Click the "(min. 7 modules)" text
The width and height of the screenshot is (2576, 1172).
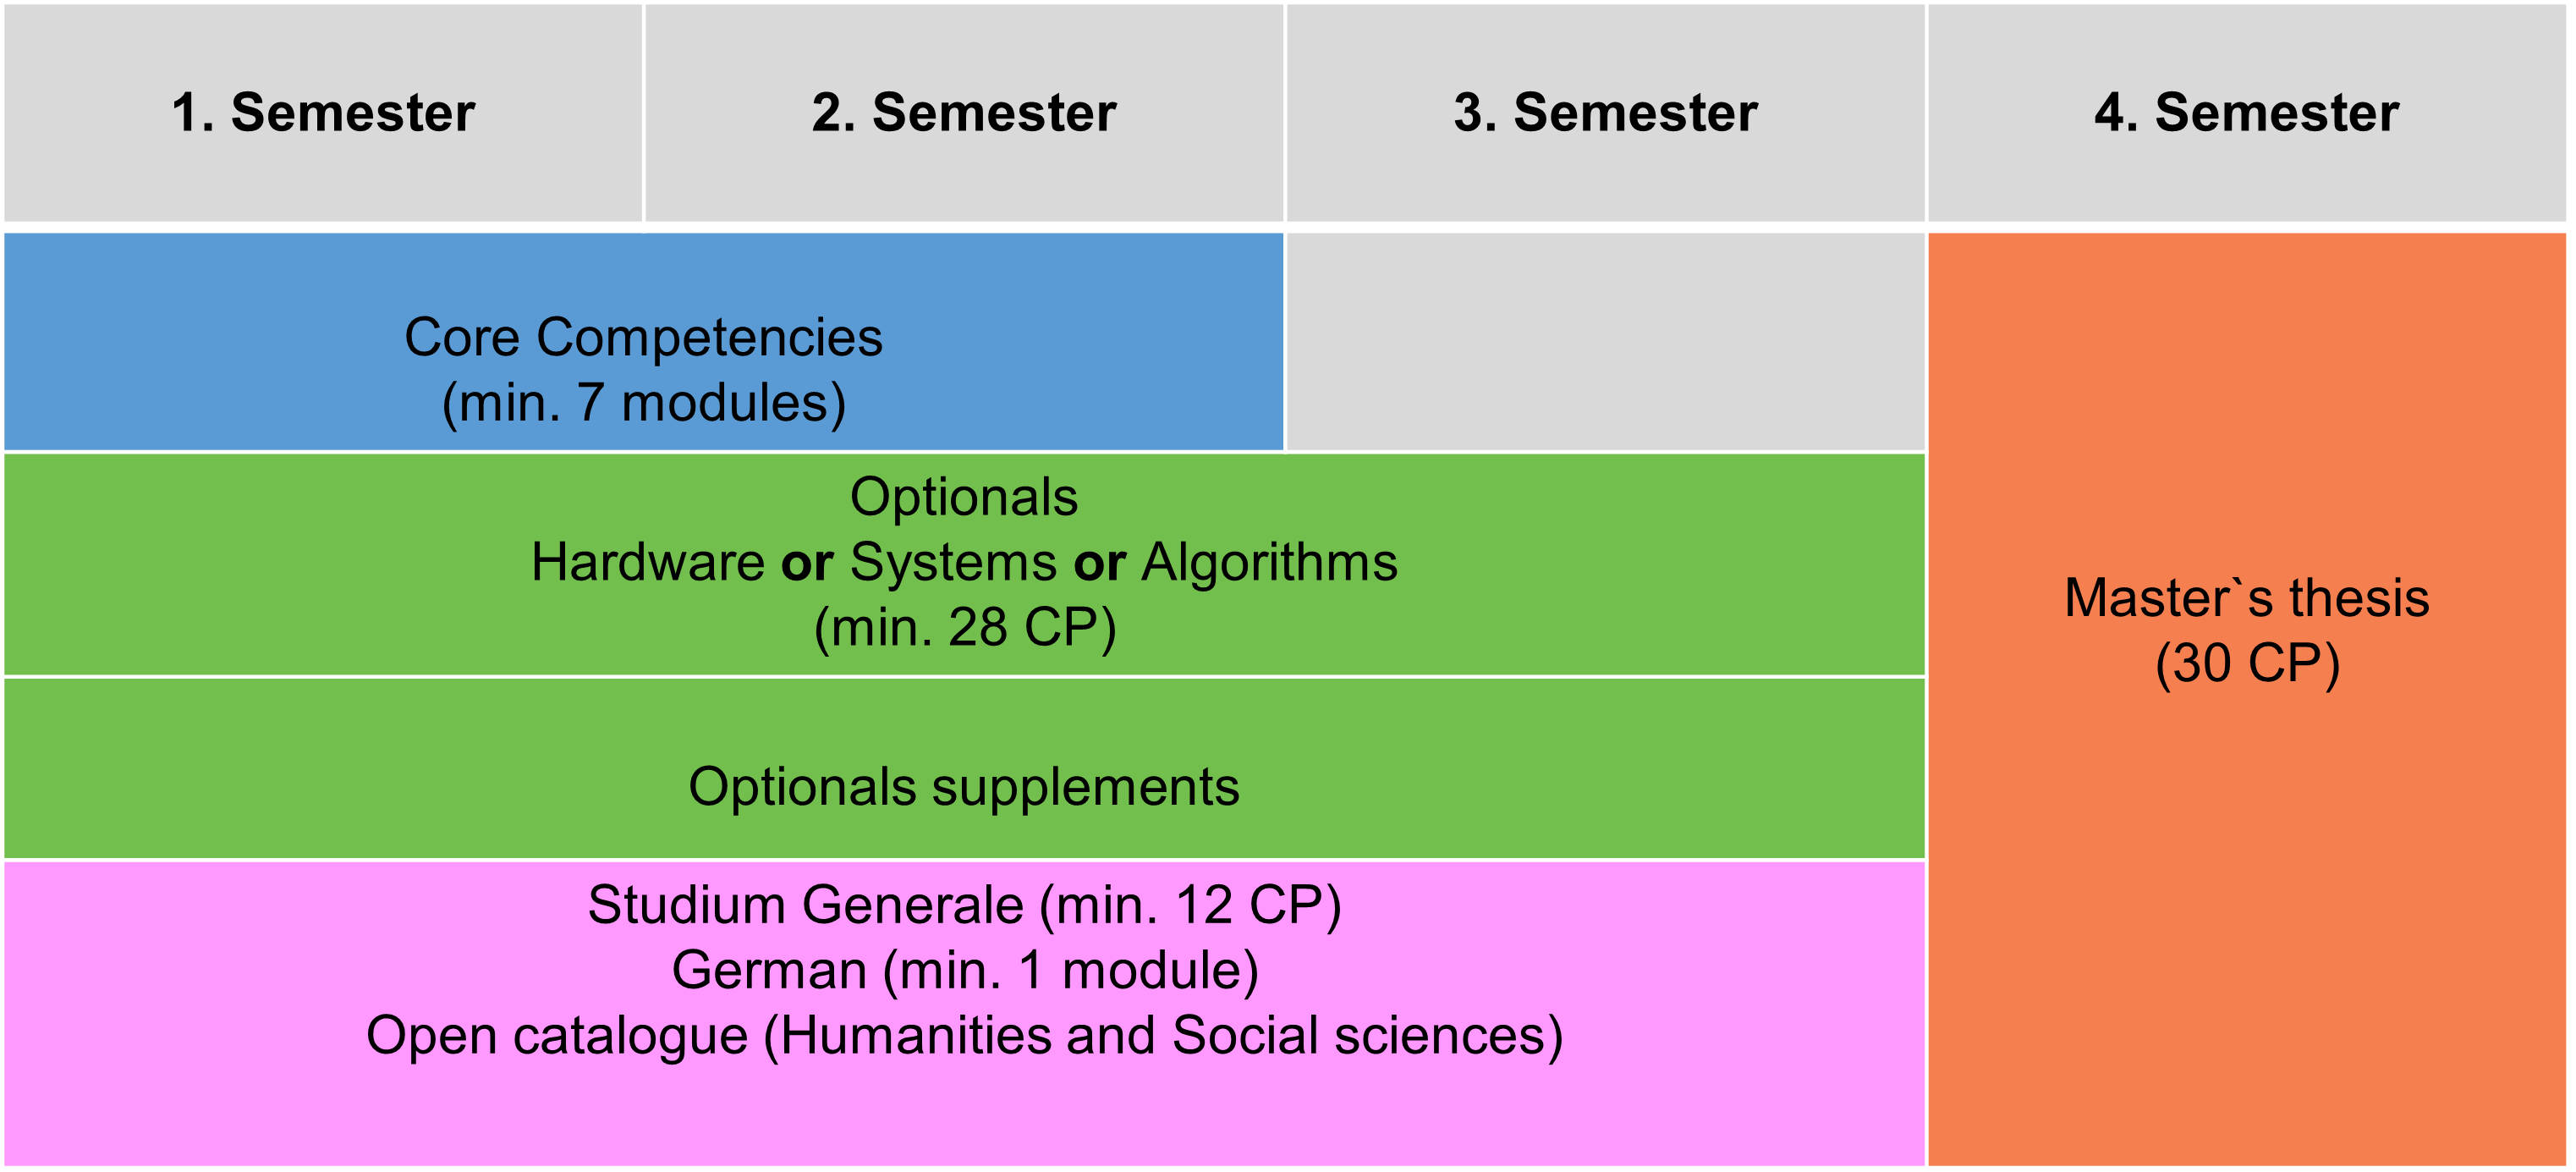pyautogui.click(x=643, y=403)
